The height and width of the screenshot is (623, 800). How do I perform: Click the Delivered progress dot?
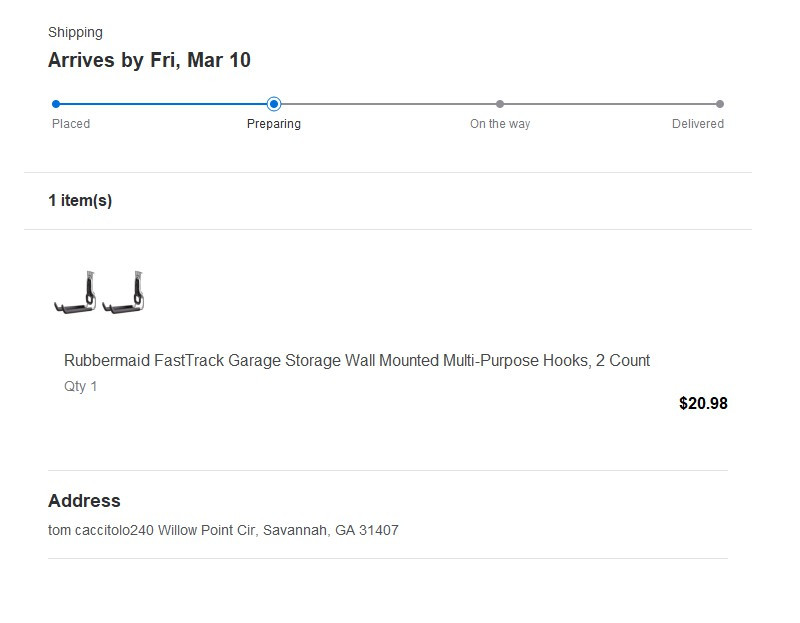pos(719,104)
